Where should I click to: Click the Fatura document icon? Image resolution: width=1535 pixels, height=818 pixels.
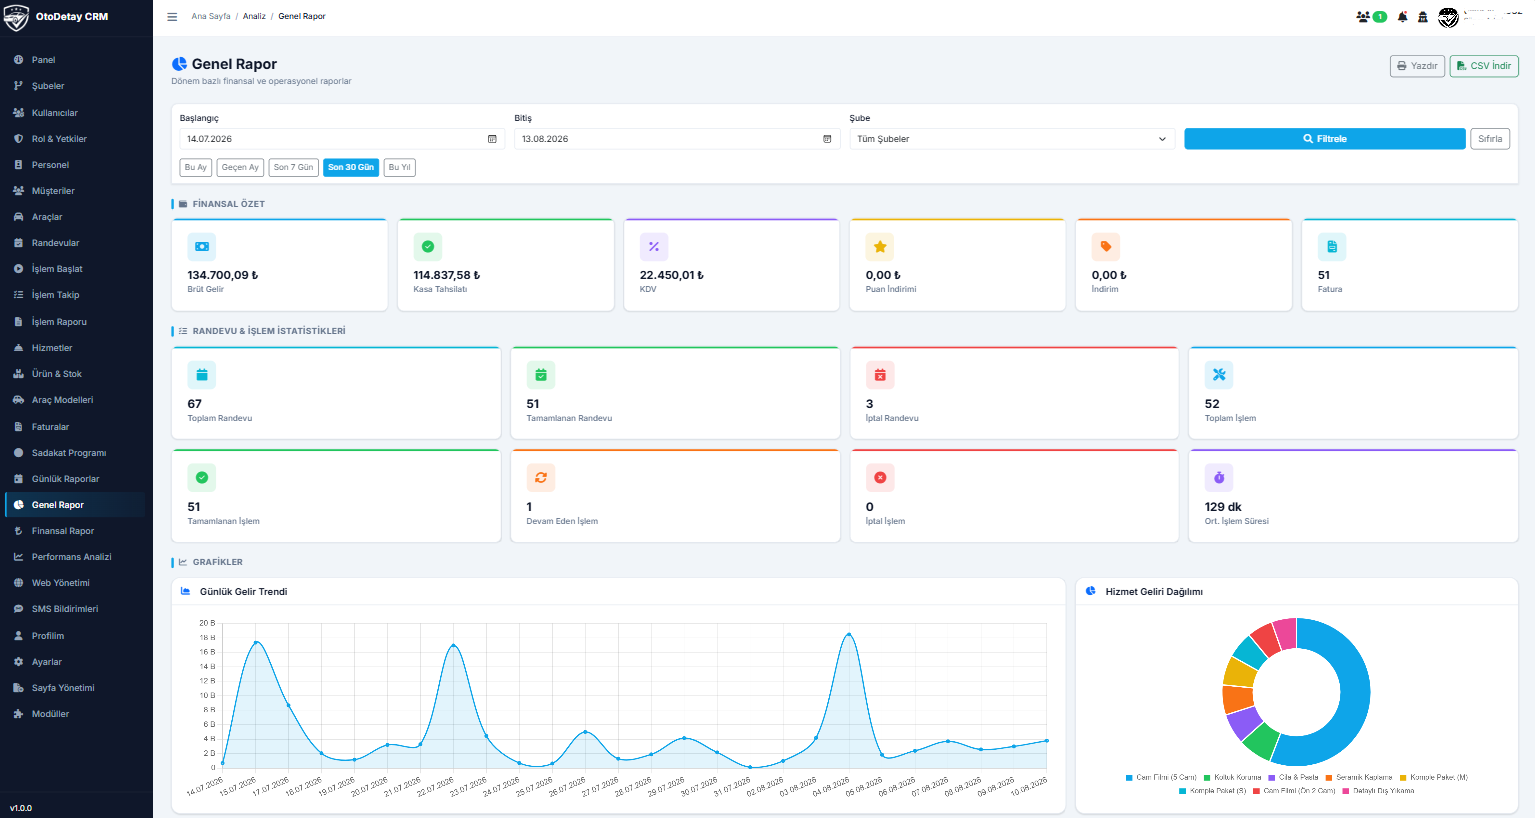[x=1332, y=246]
